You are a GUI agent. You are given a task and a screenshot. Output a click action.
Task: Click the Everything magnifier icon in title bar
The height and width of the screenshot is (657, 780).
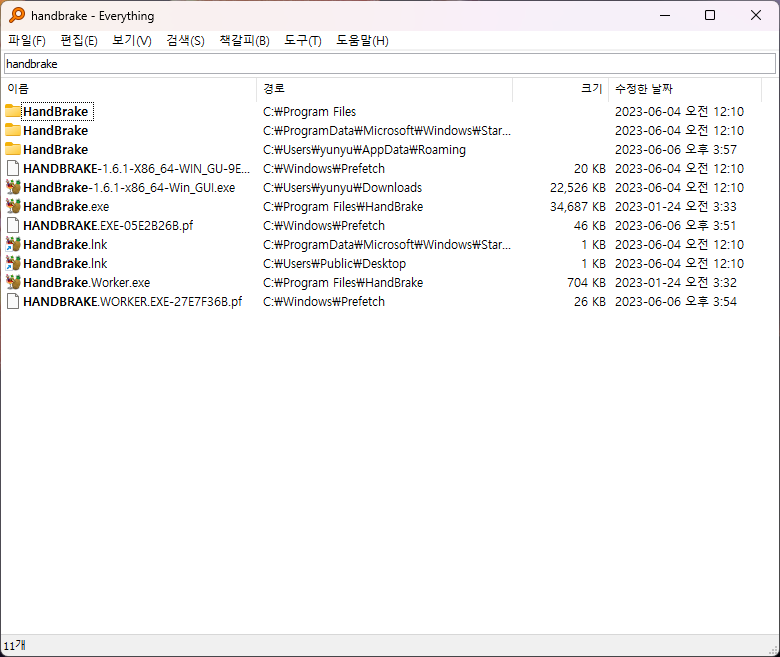[16, 15]
